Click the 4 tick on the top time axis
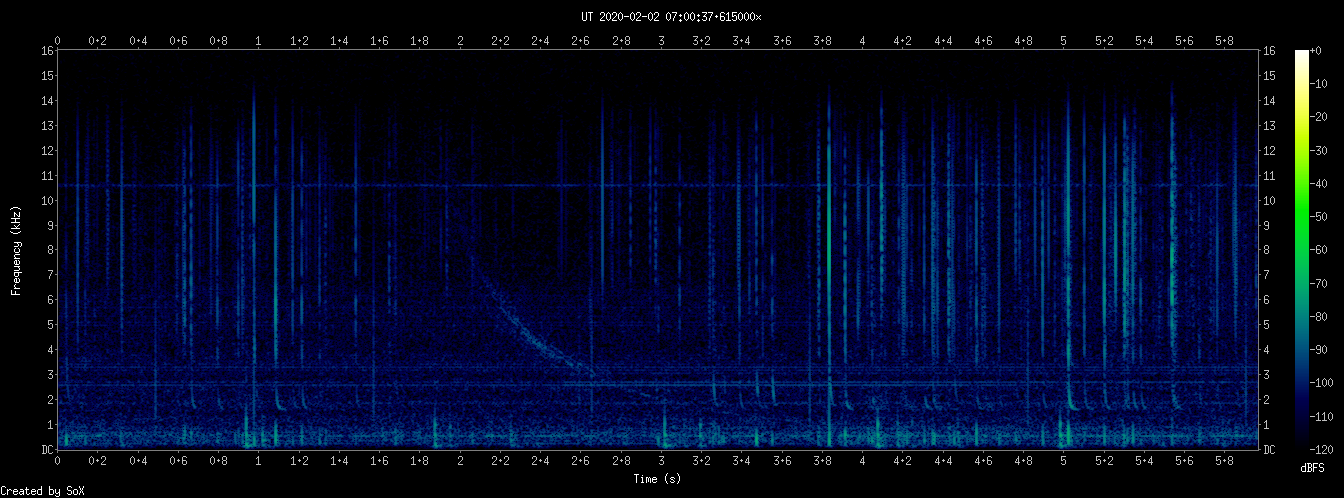This screenshot has height=498, width=1344. 862,40
